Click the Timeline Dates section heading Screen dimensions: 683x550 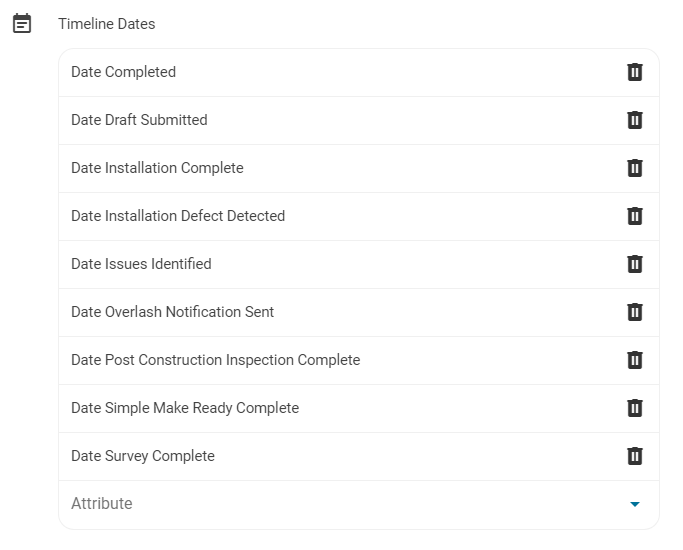pos(107,23)
